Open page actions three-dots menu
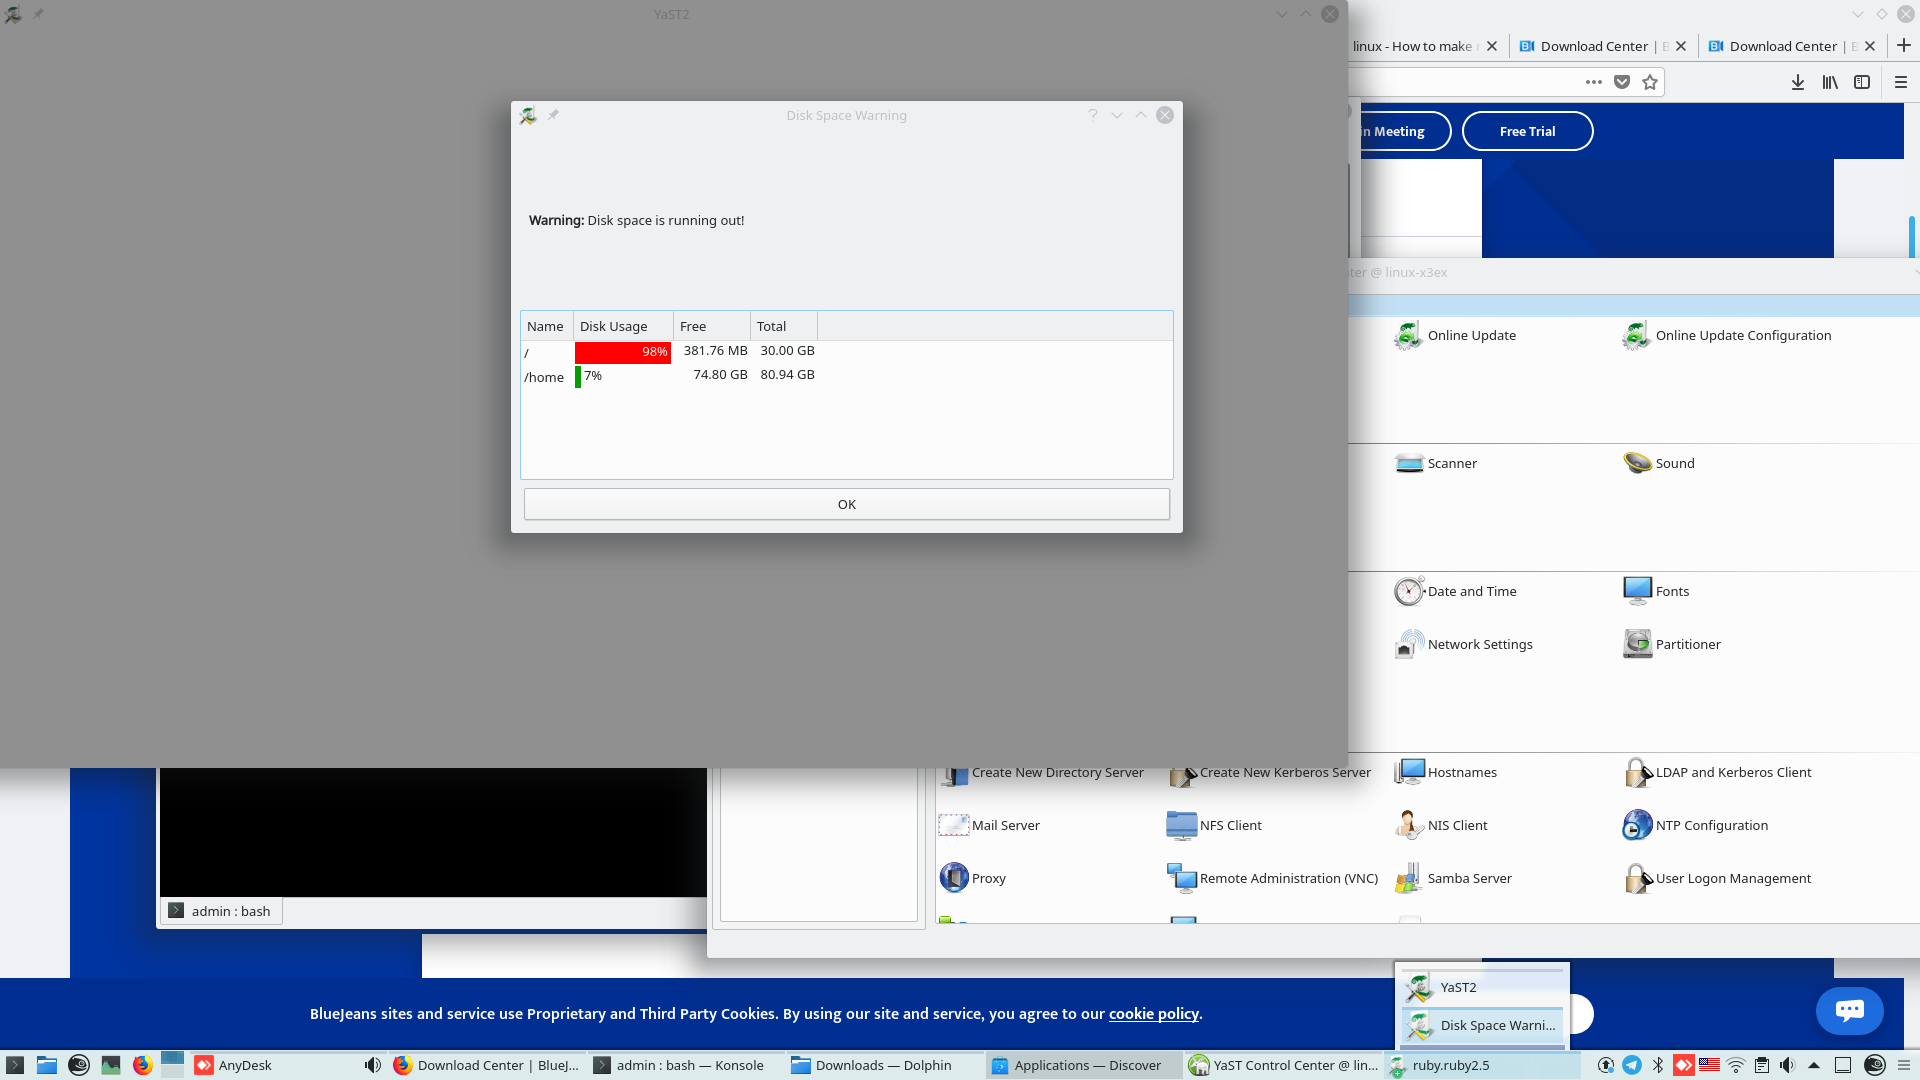Viewport: 1920px width, 1080px height. [1594, 83]
